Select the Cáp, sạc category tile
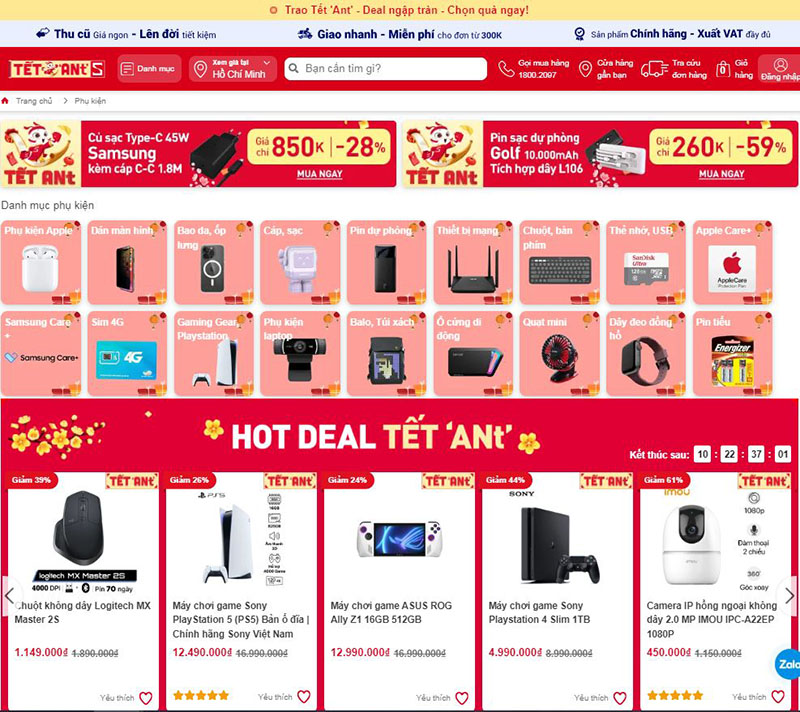The height and width of the screenshot is (712, 800). (300, 263)
